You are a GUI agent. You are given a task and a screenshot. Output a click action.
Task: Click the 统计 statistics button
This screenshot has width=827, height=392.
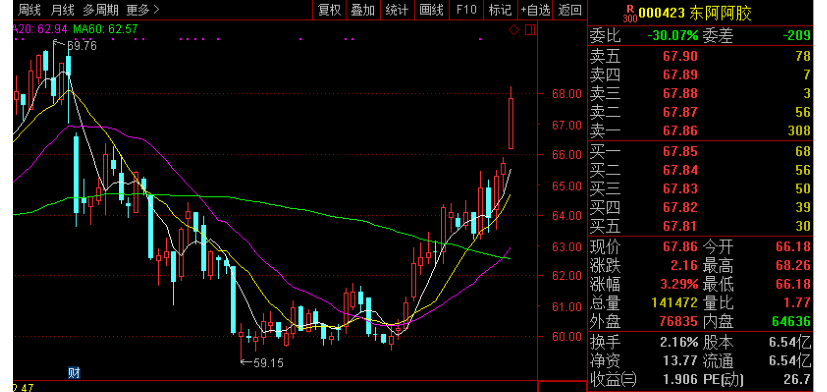tap(397, 9)
